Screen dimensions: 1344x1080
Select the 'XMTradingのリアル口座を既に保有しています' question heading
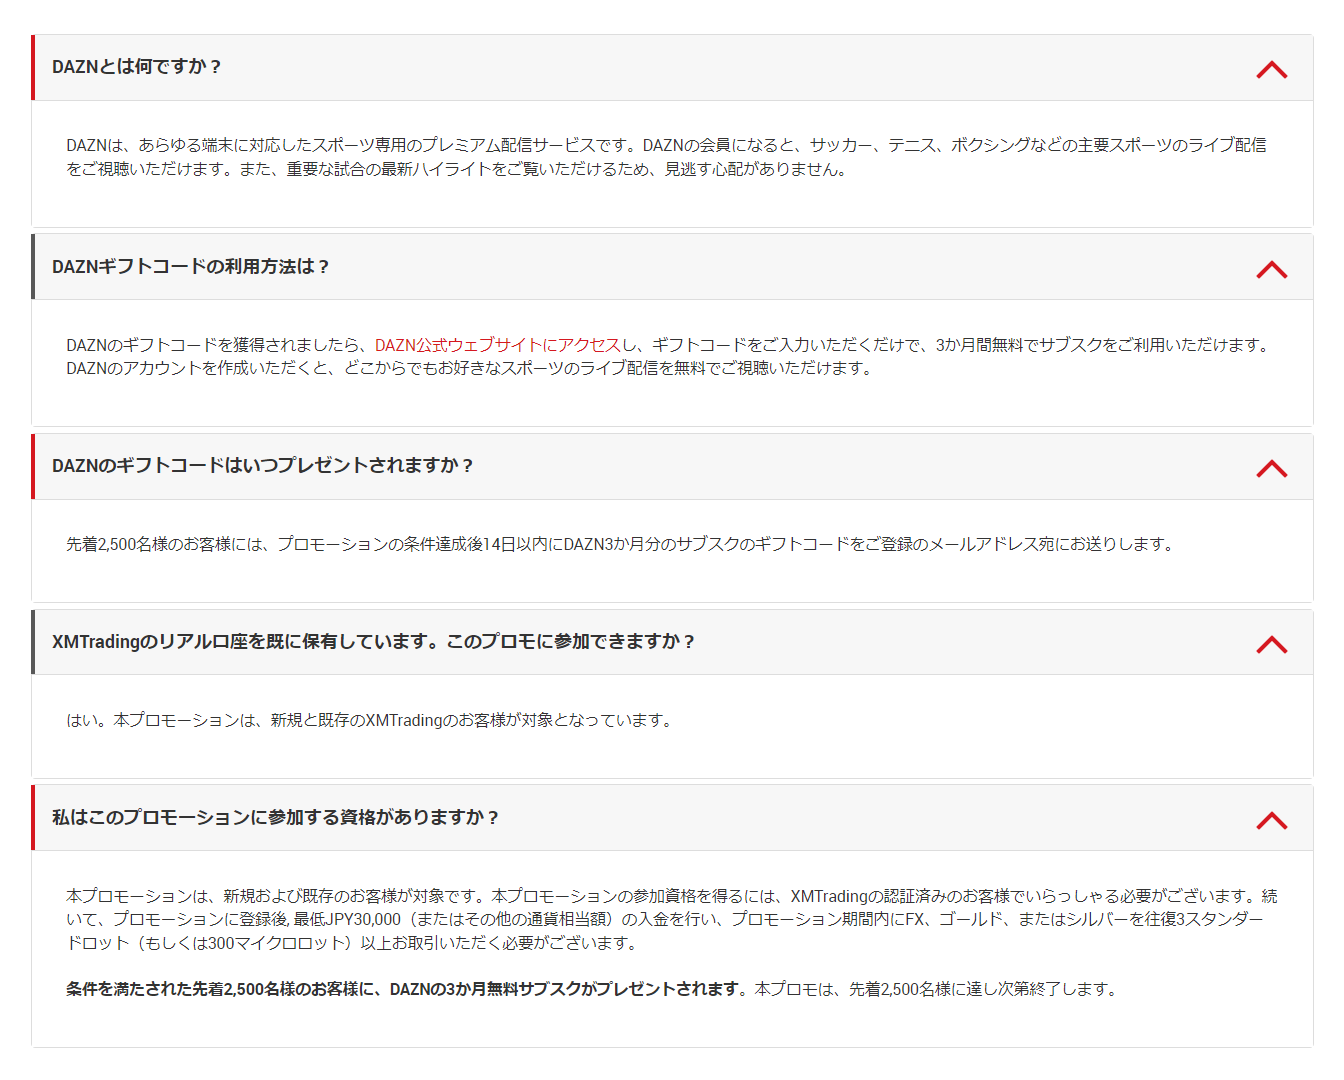[x=374, y=642]
